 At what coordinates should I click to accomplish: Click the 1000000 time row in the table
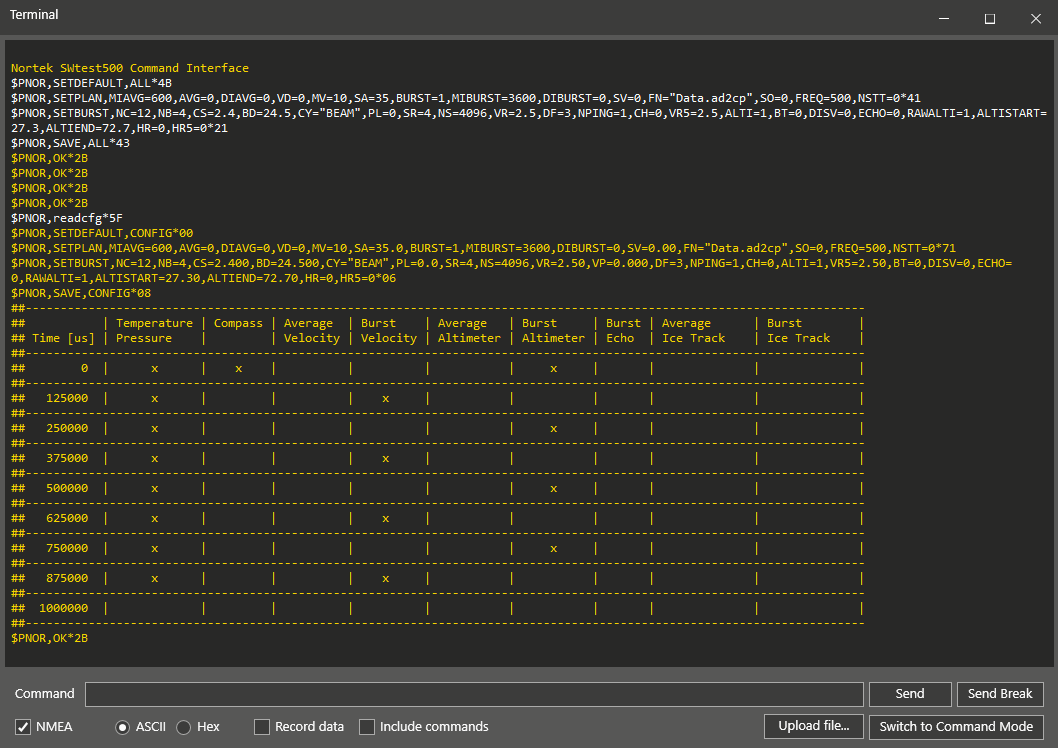click(x=437, y=608)
